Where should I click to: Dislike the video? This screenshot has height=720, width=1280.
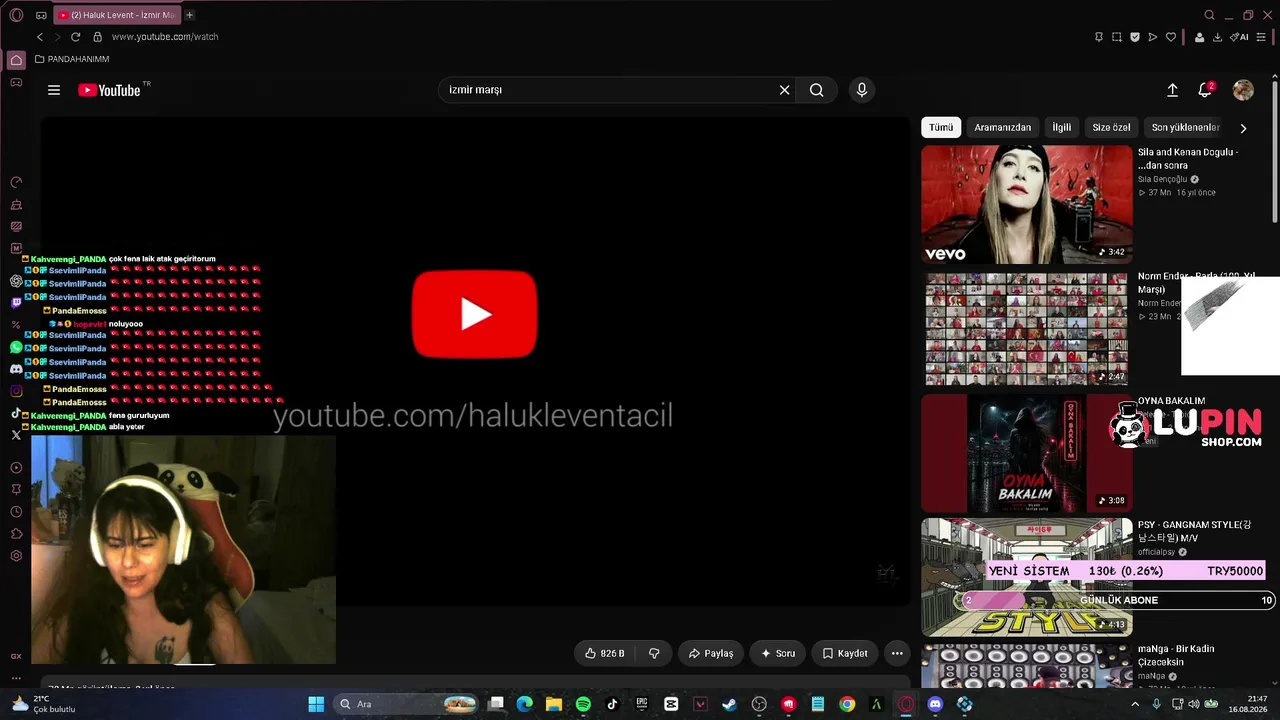point(654,653)
